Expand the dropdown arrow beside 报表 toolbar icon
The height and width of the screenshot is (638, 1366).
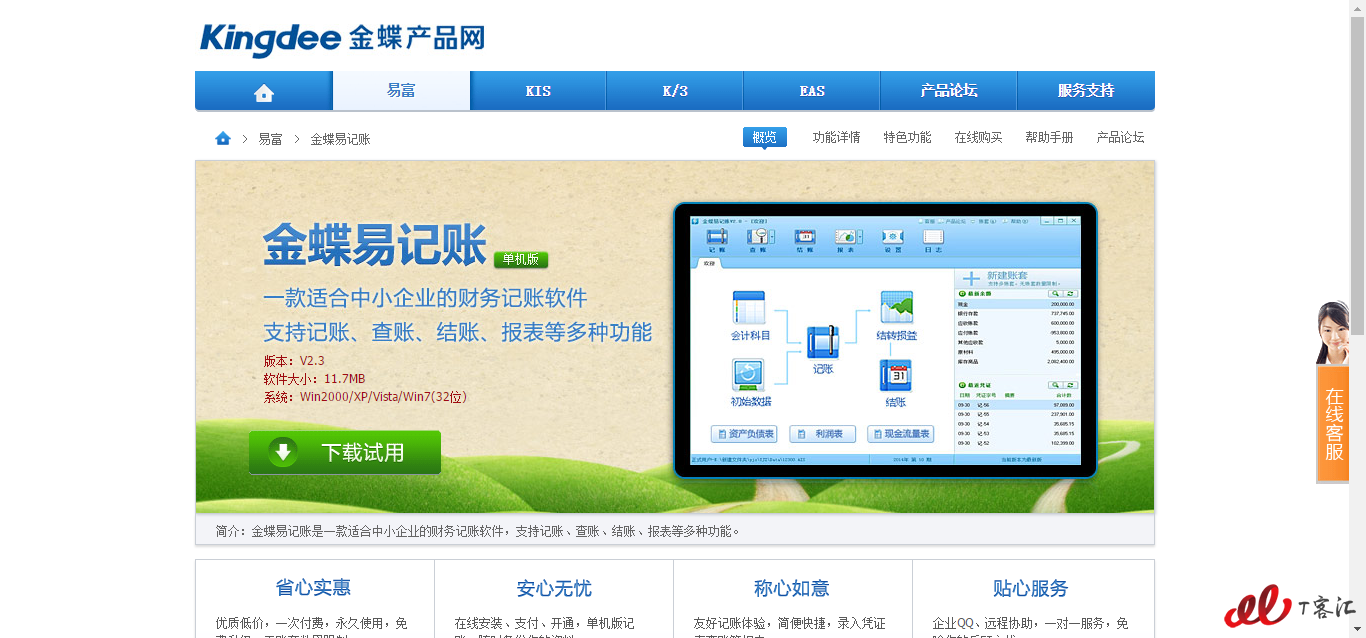pyautogui.click(x=859, y=237)
